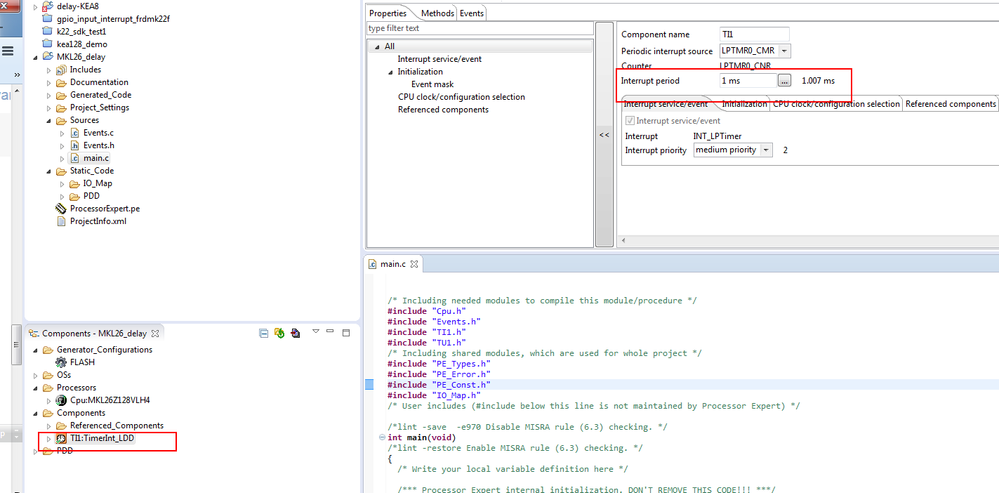Collapse the Initialization node in properties tree
Viewport: 999px width, 493px height.
pos(391,72)
